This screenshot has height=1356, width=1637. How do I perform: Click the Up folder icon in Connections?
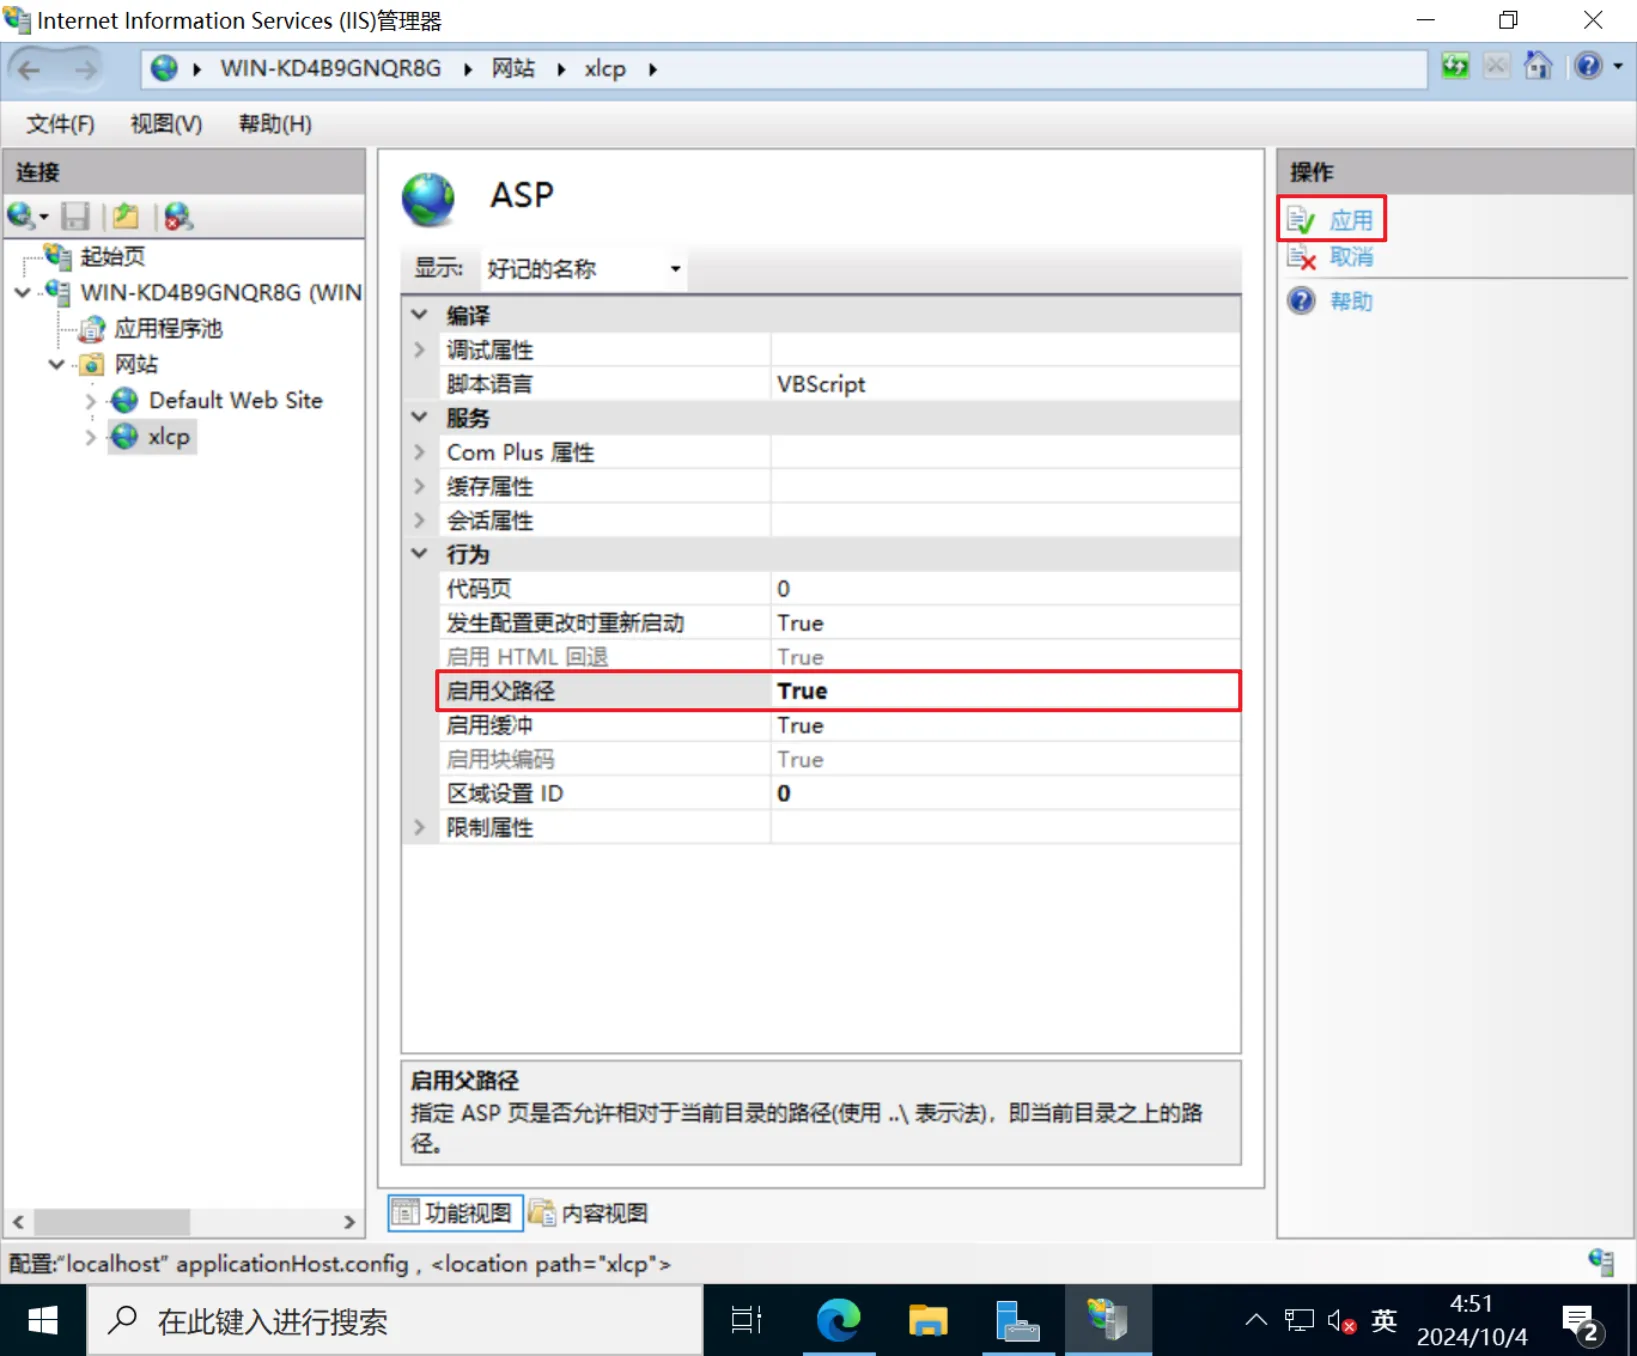[126, 216]
